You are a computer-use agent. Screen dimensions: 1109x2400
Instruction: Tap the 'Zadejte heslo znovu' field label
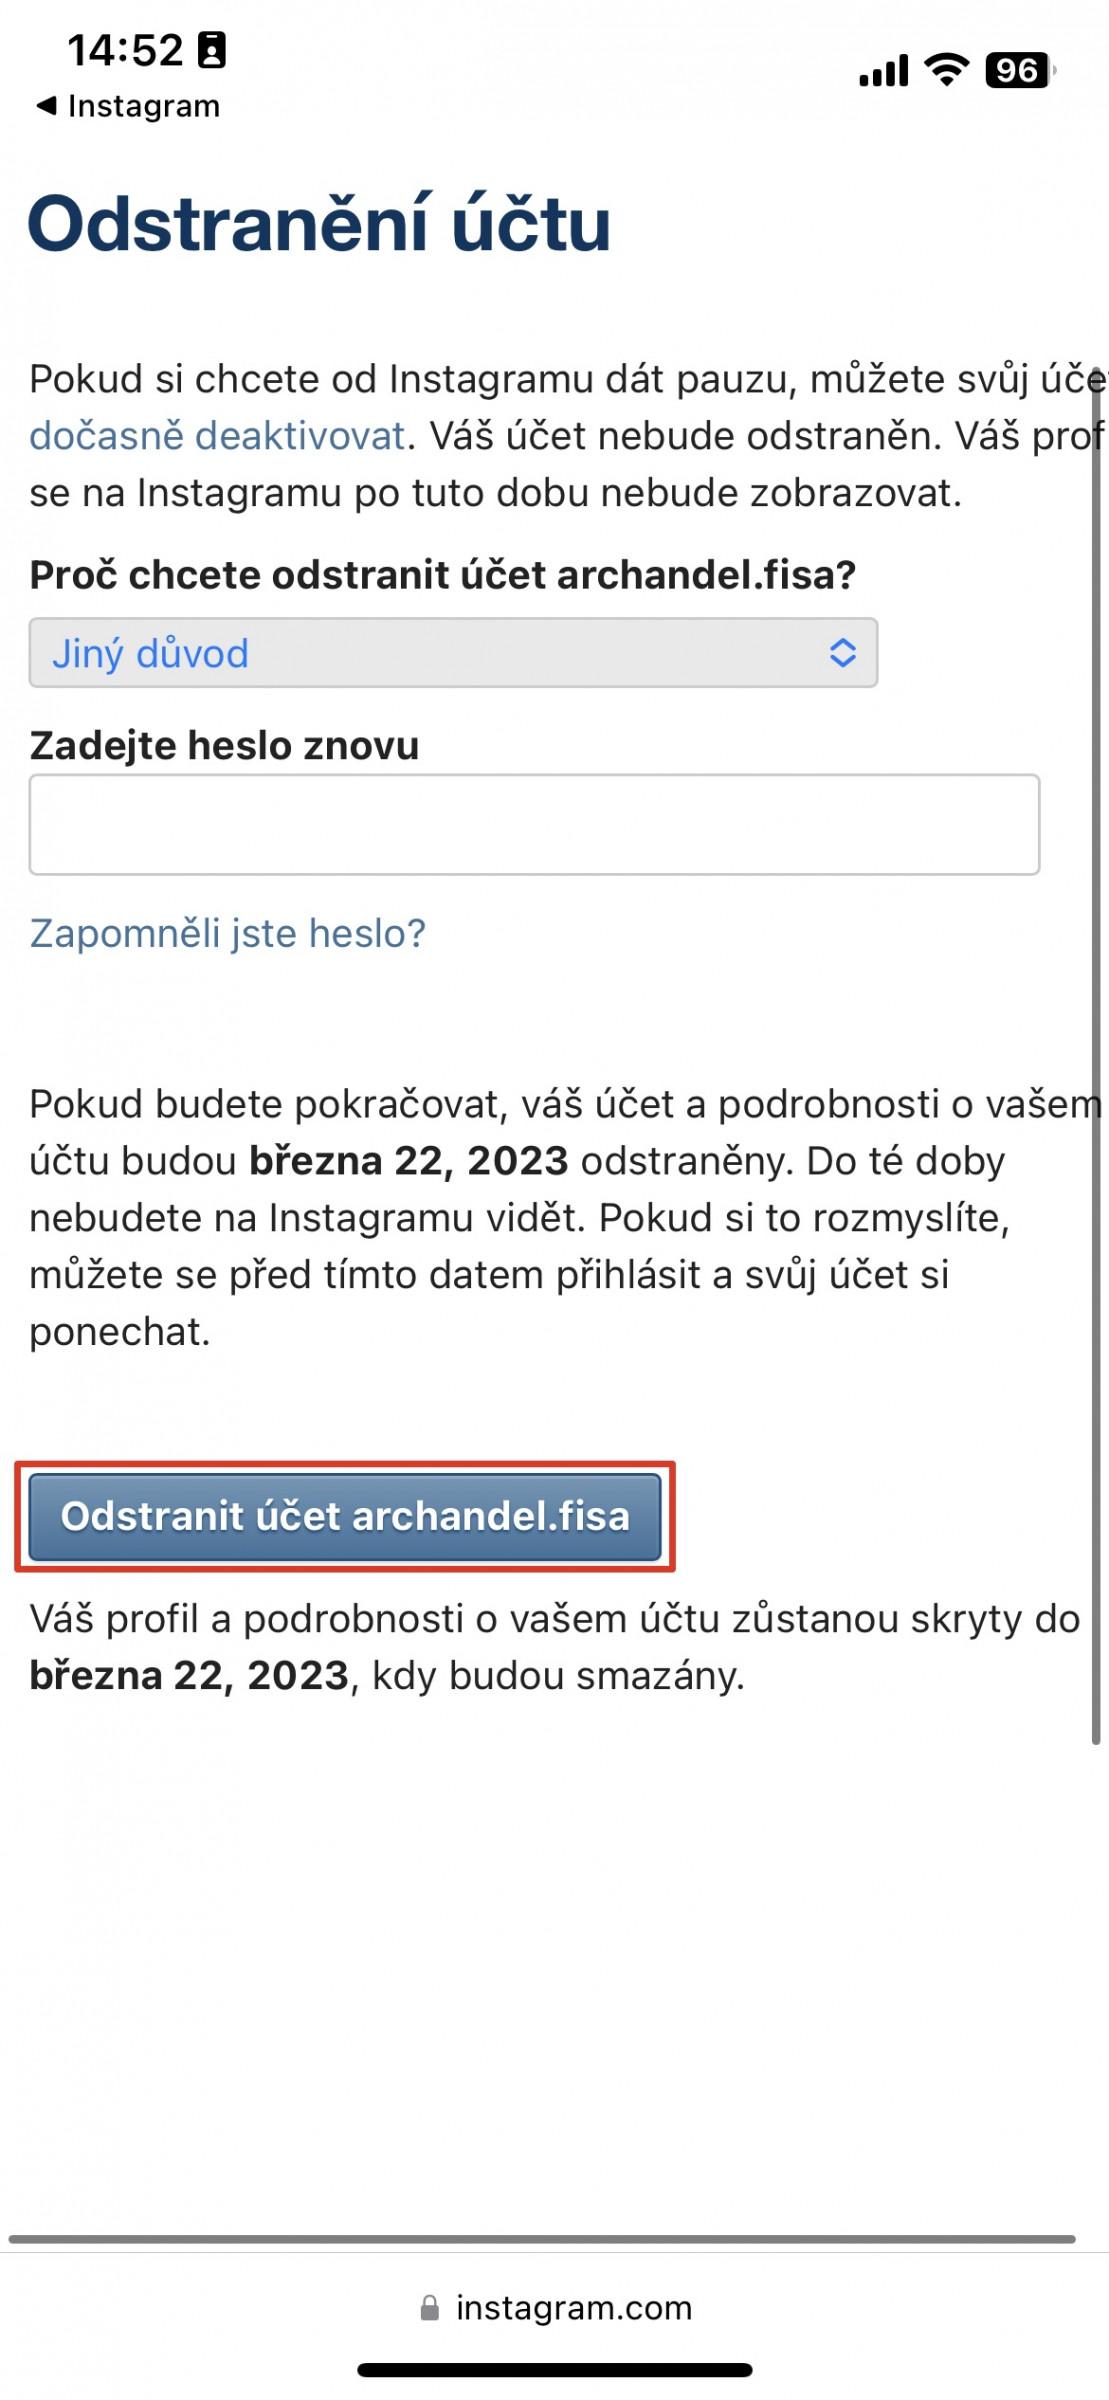click(x=224, y=746)
